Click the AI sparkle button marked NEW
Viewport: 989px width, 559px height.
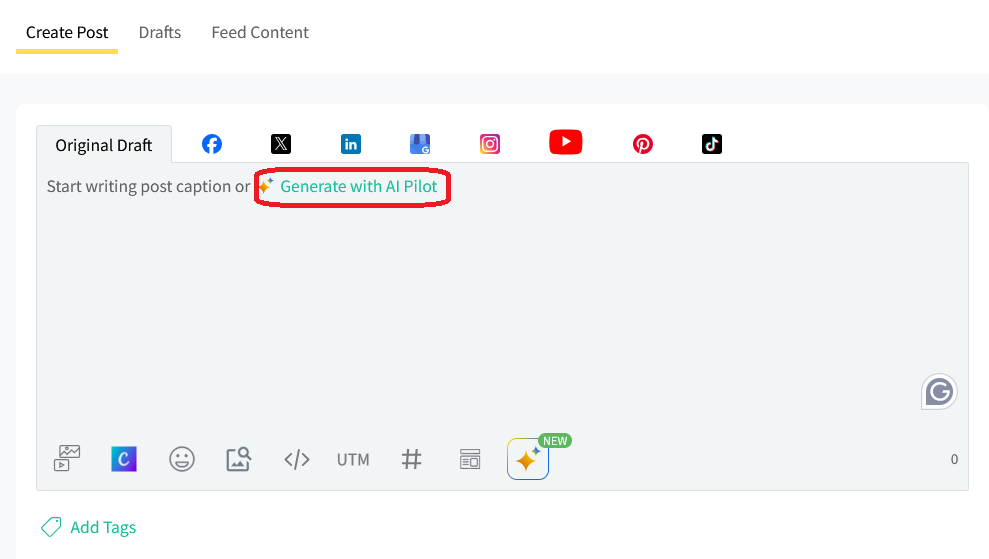(x=528, y=459)
